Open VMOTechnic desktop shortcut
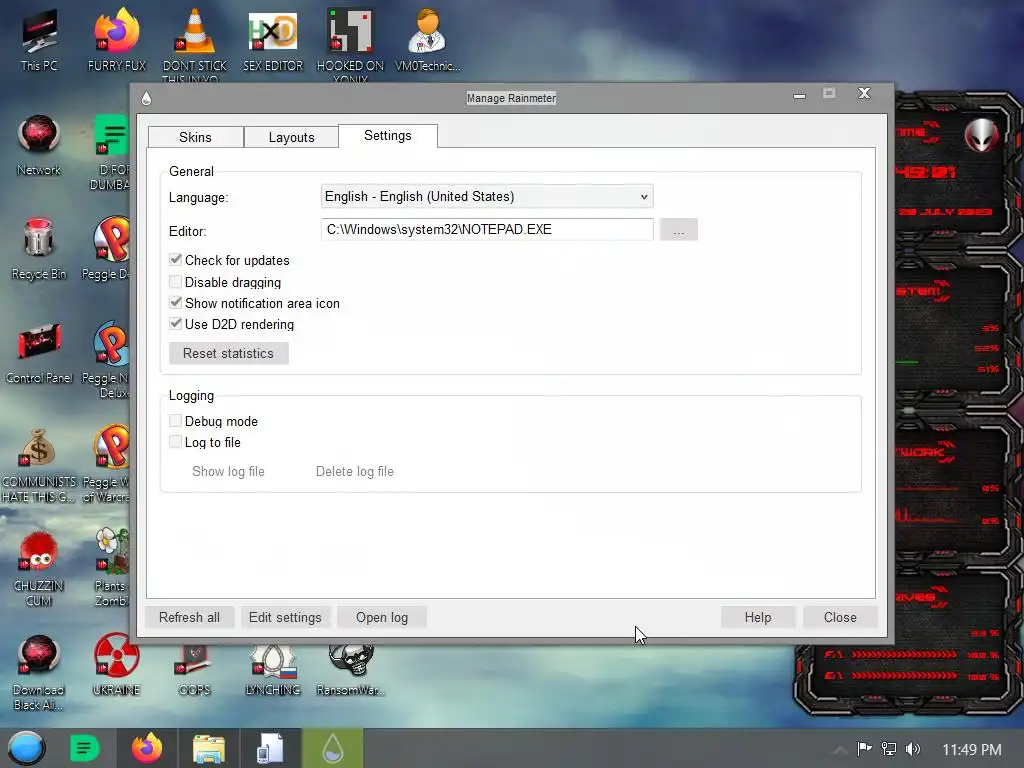Screen dimensions: 1024x768 click(x=427, y=40)
